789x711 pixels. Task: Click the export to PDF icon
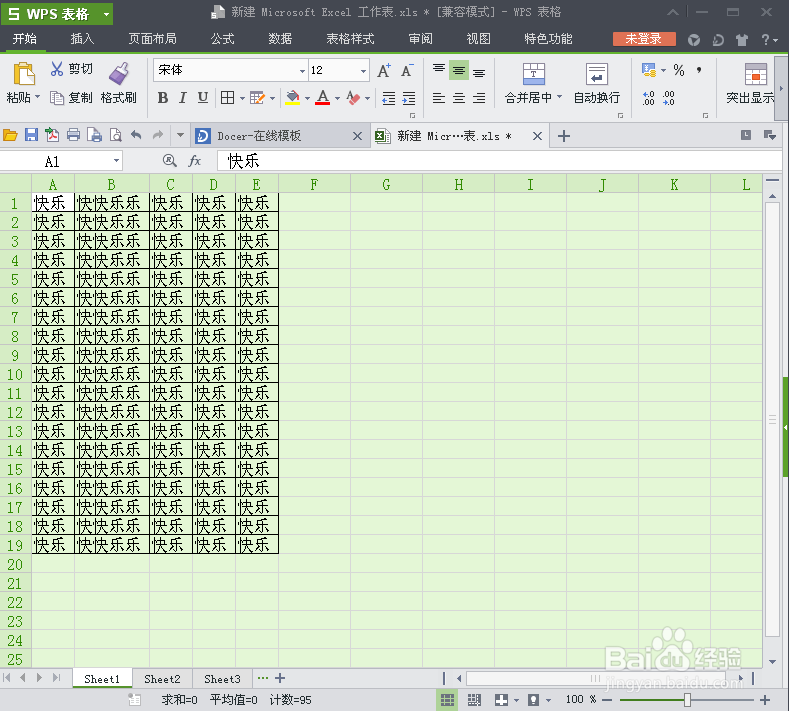(x=52, y=135)
